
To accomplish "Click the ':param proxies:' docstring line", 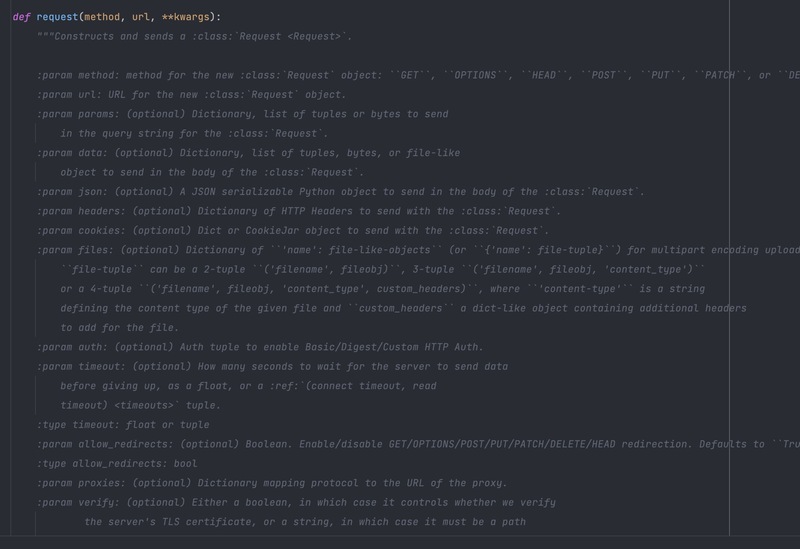I will click(x=272, y=483).
